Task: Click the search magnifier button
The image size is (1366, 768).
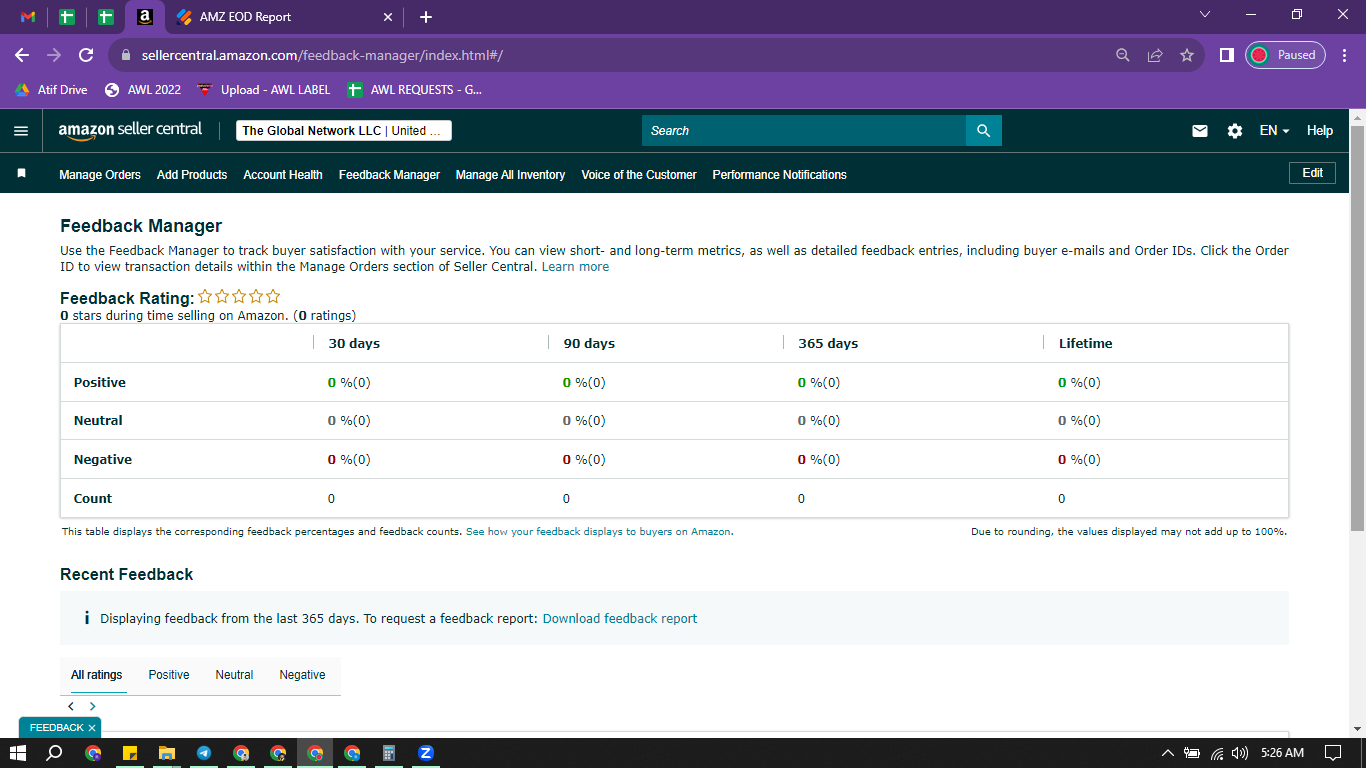Action: [x=984, y=131]
